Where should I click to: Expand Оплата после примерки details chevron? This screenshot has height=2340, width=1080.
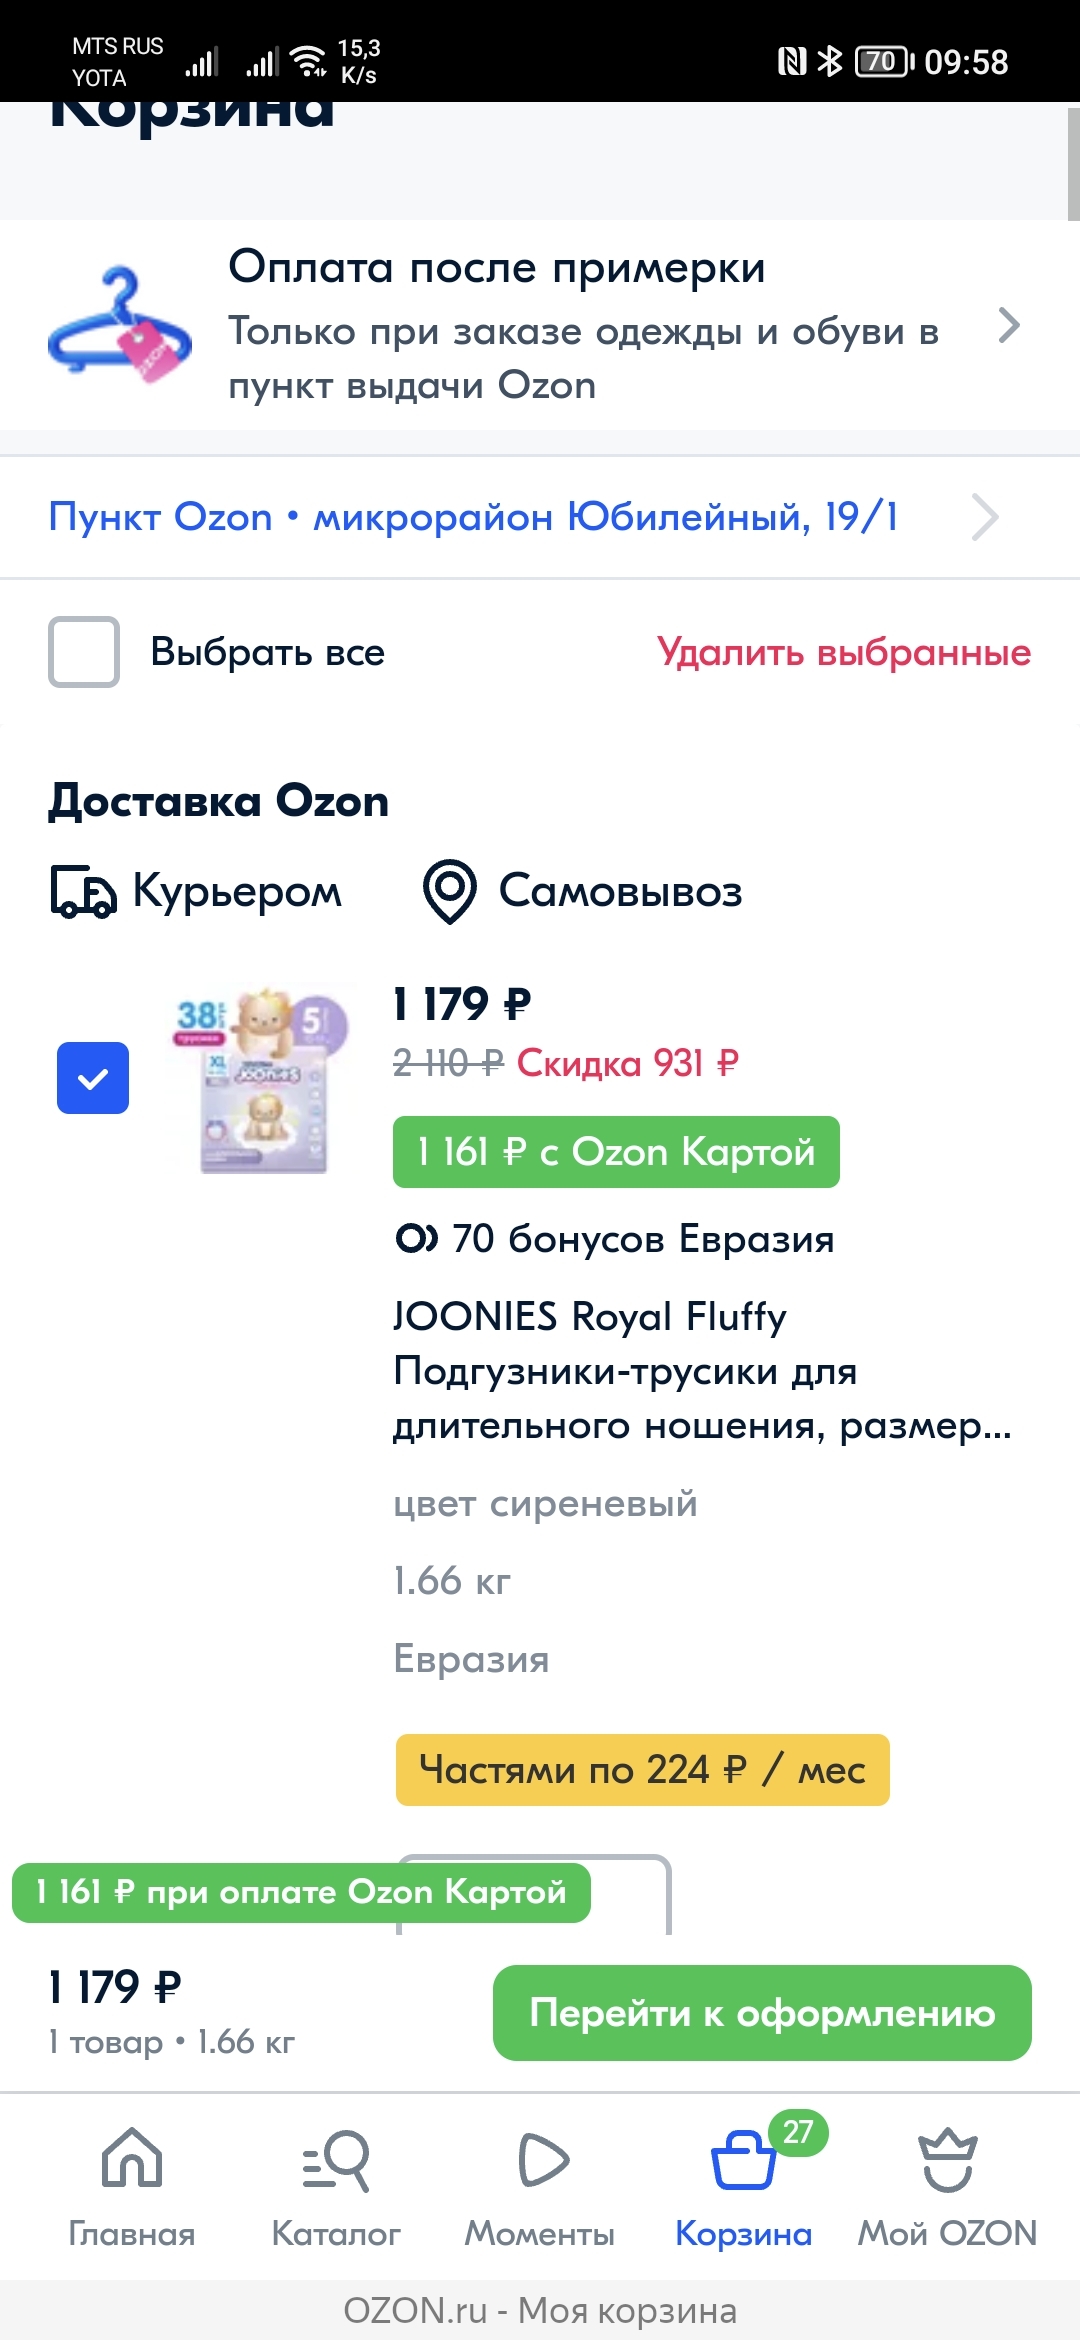(x=1009, y=325)
